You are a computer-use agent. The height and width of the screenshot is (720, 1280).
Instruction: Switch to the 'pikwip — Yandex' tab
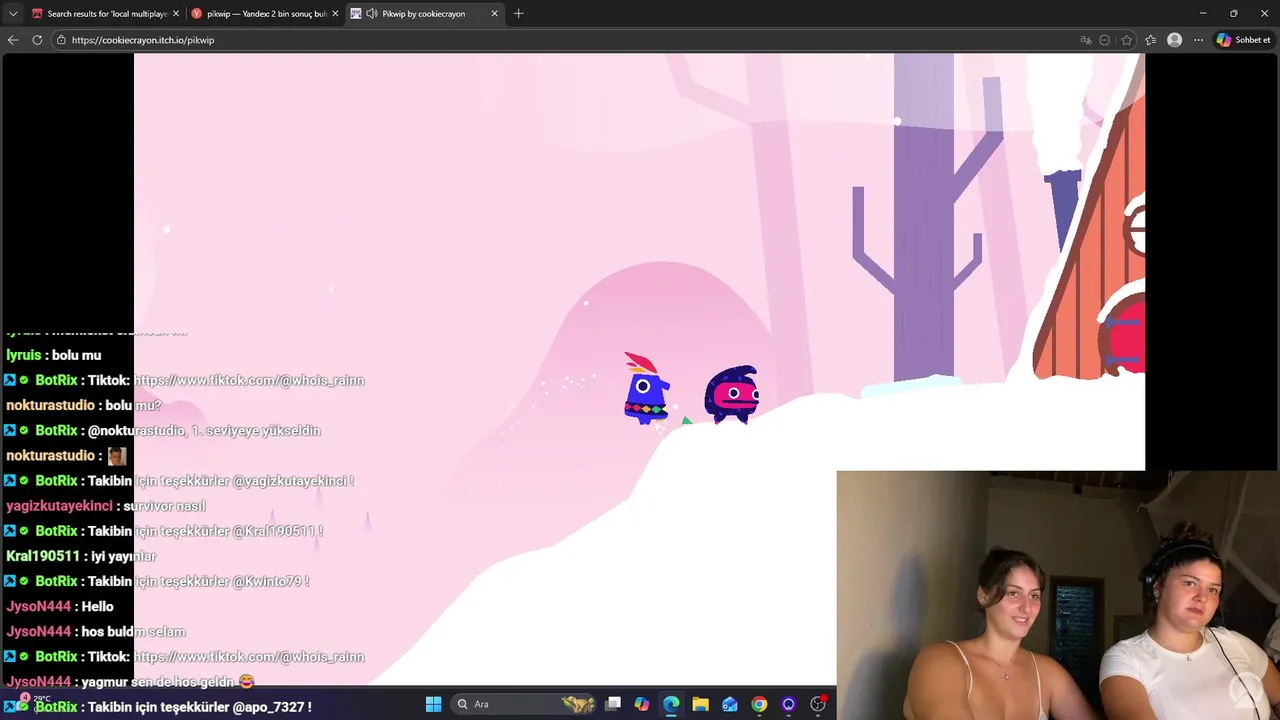pyautogui.click(x=264, y=14)
